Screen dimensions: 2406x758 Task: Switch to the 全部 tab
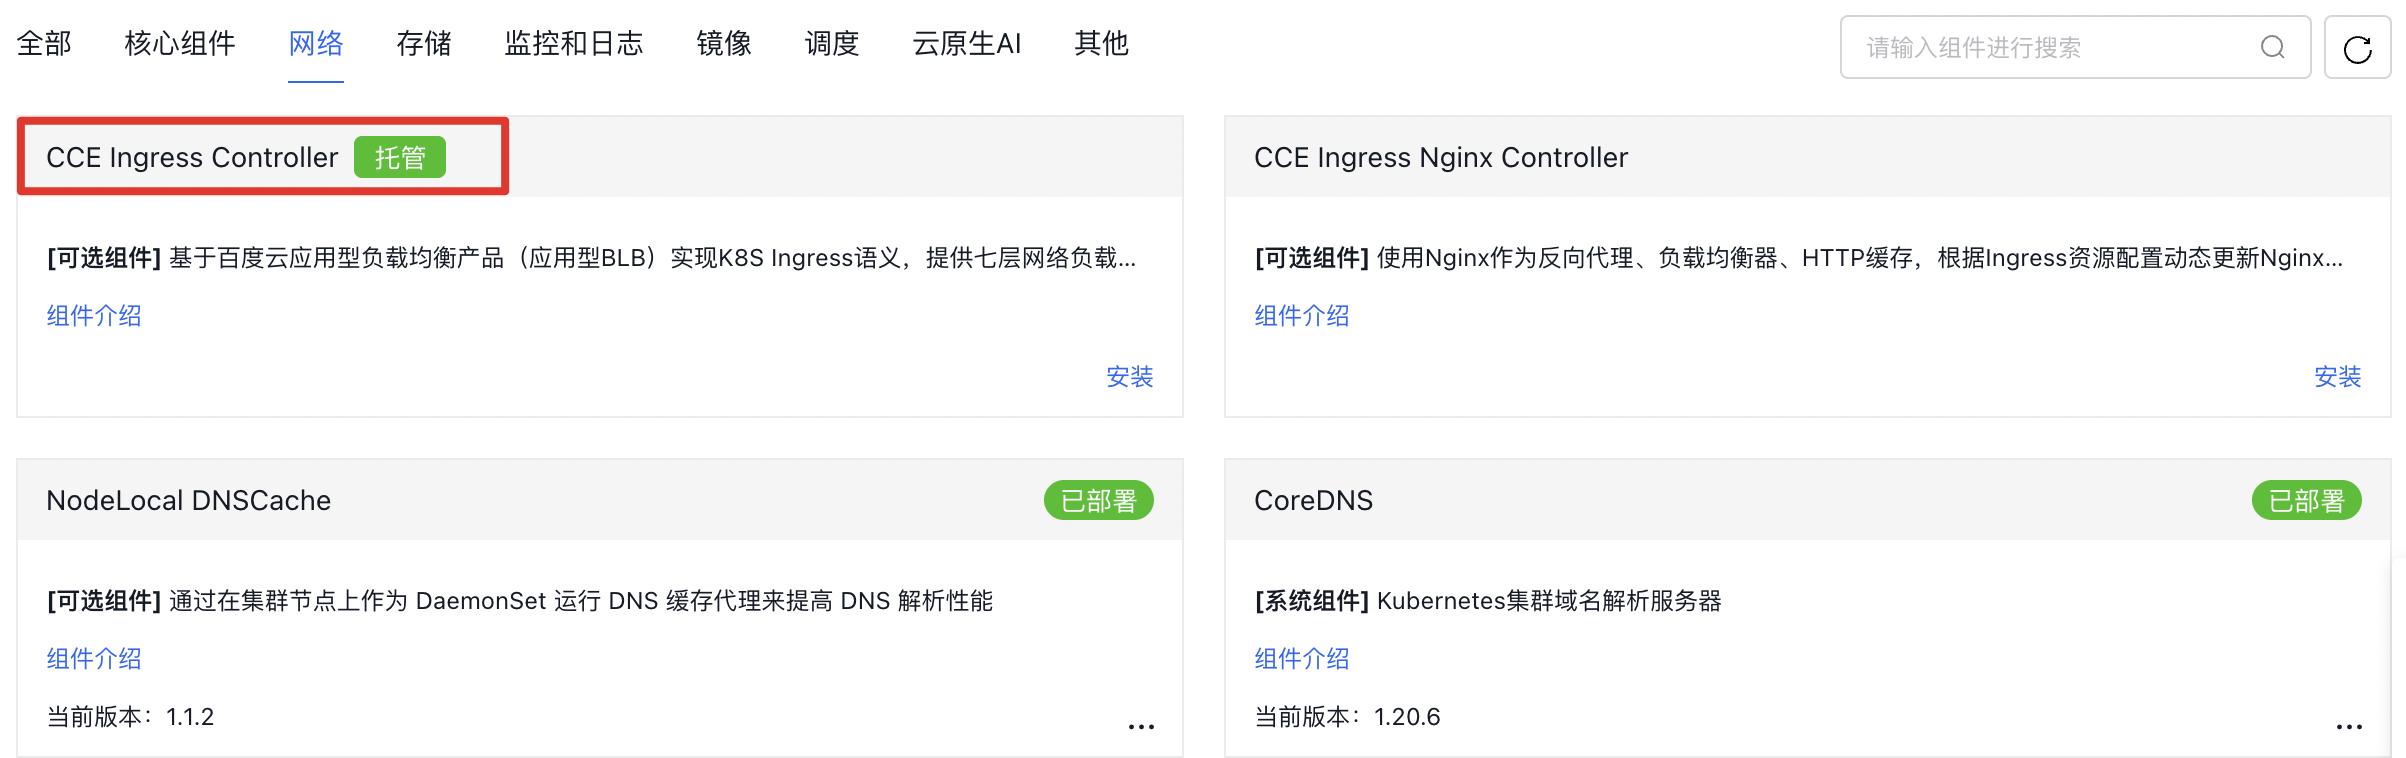click(x=44, y=43)
